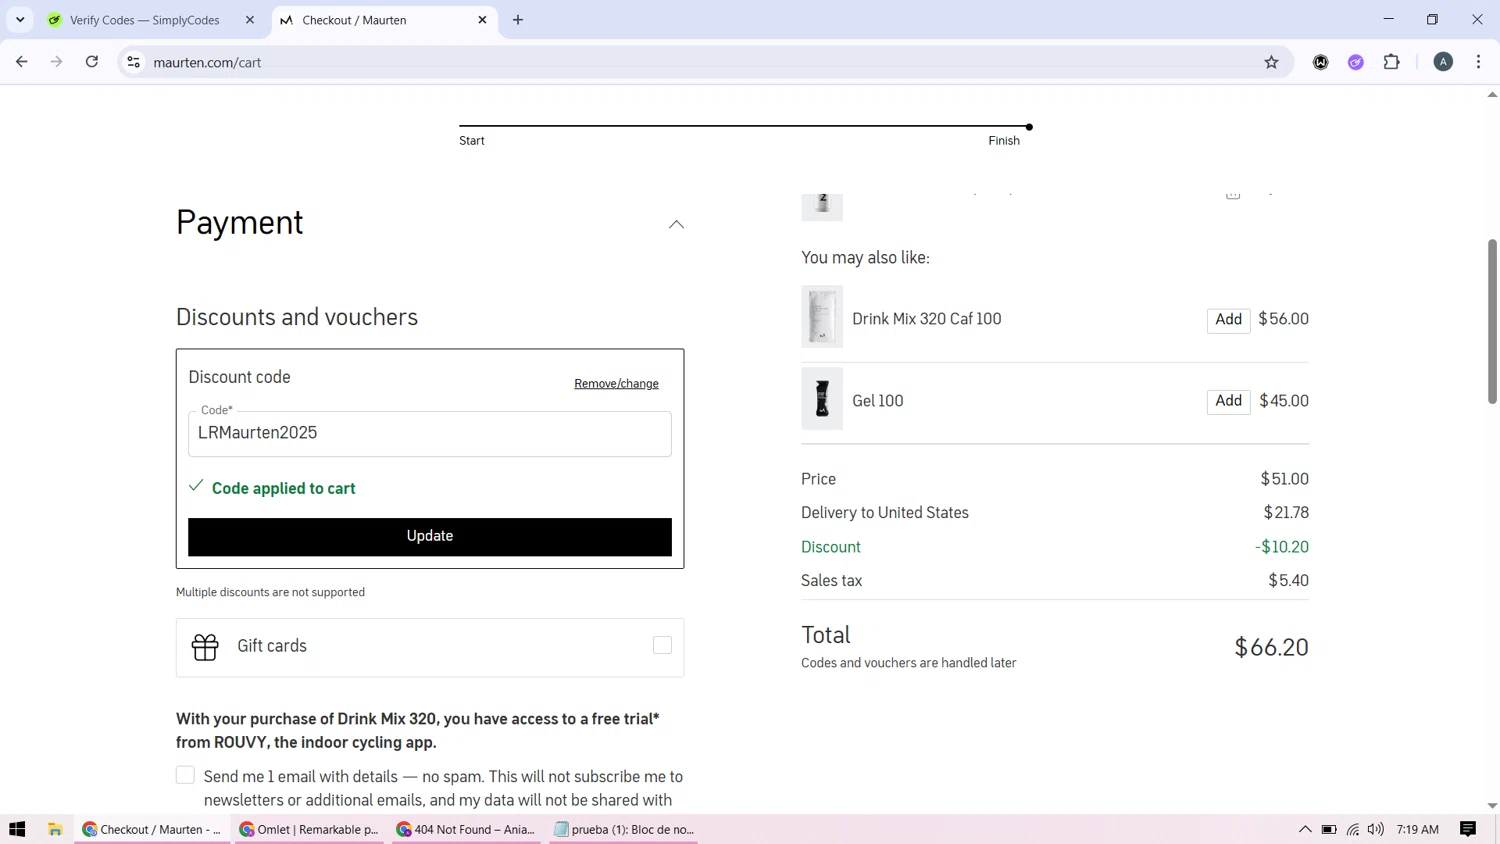Open the notification center icon
1500x844 pixels.
coord(1468,829)
